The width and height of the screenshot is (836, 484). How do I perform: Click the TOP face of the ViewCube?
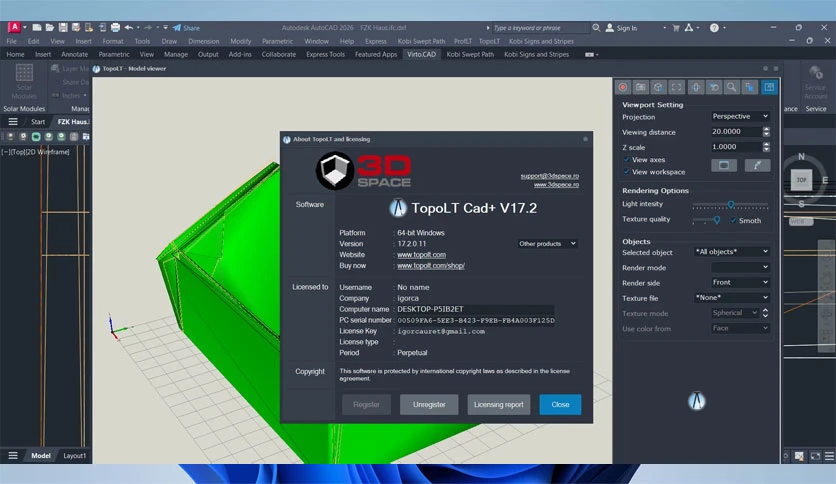tap(801, 180)
